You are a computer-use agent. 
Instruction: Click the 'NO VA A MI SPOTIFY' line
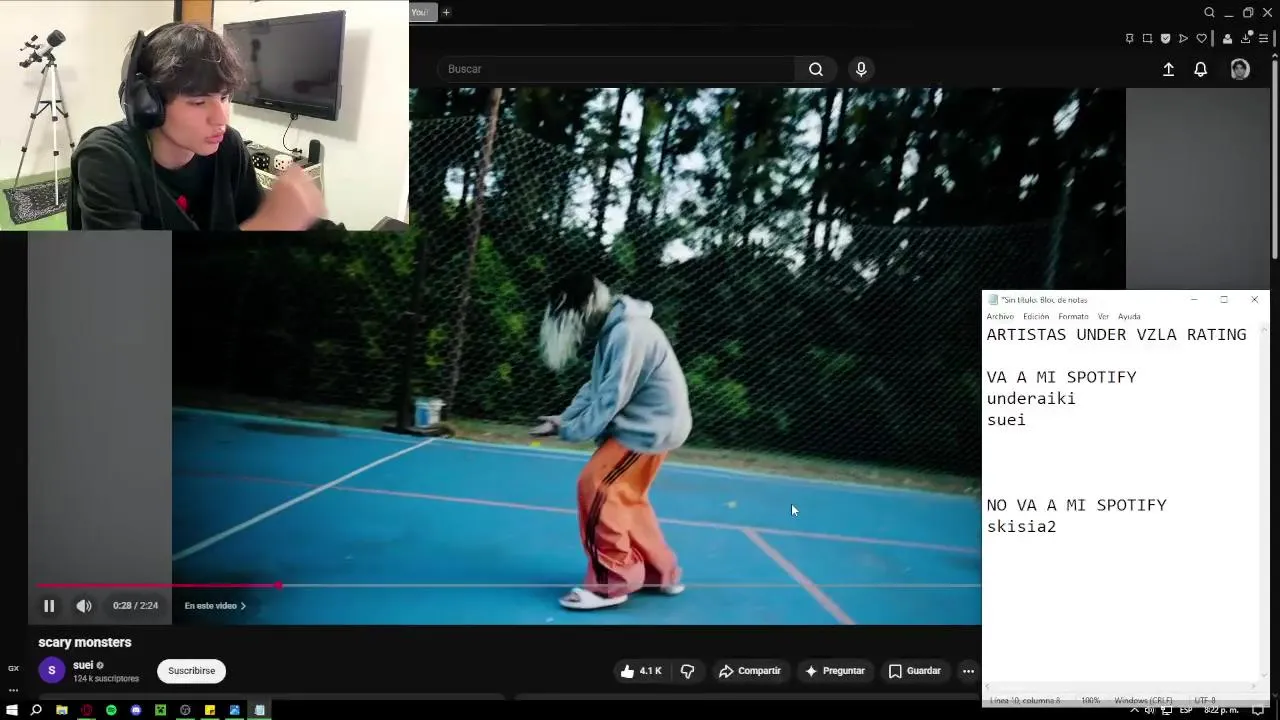1076,505
